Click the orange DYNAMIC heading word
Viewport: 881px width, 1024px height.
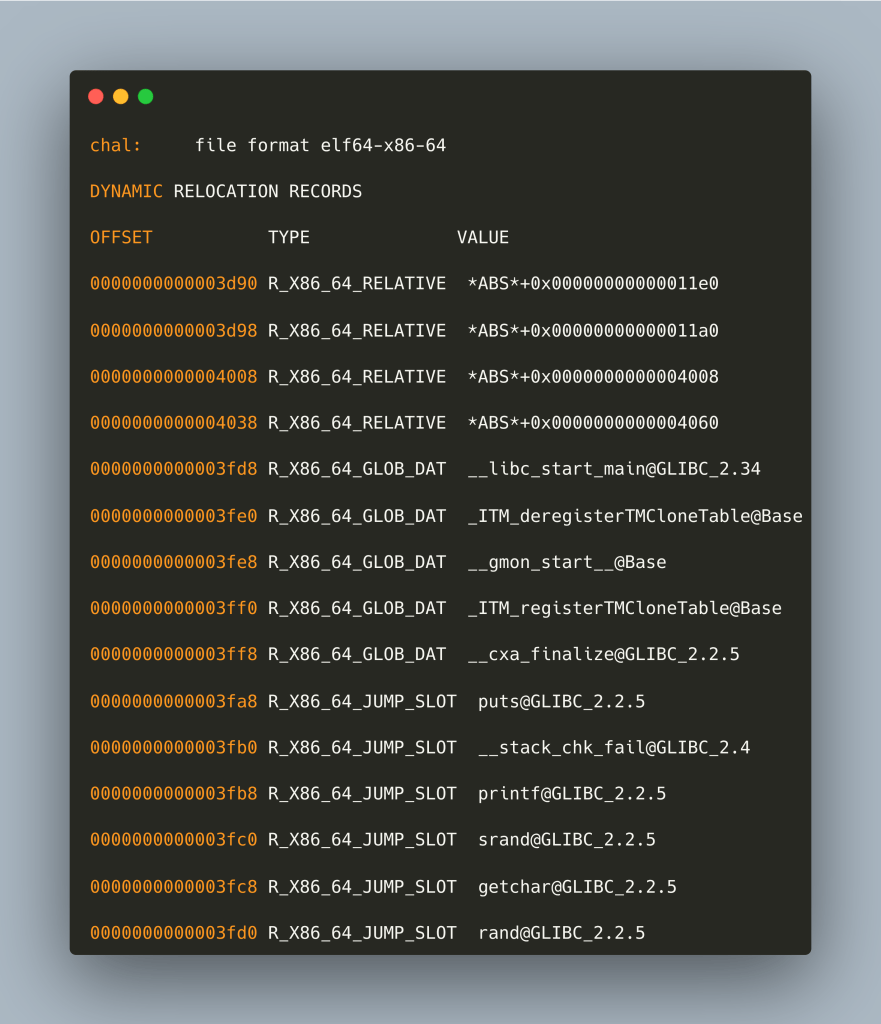pos(126,191)
